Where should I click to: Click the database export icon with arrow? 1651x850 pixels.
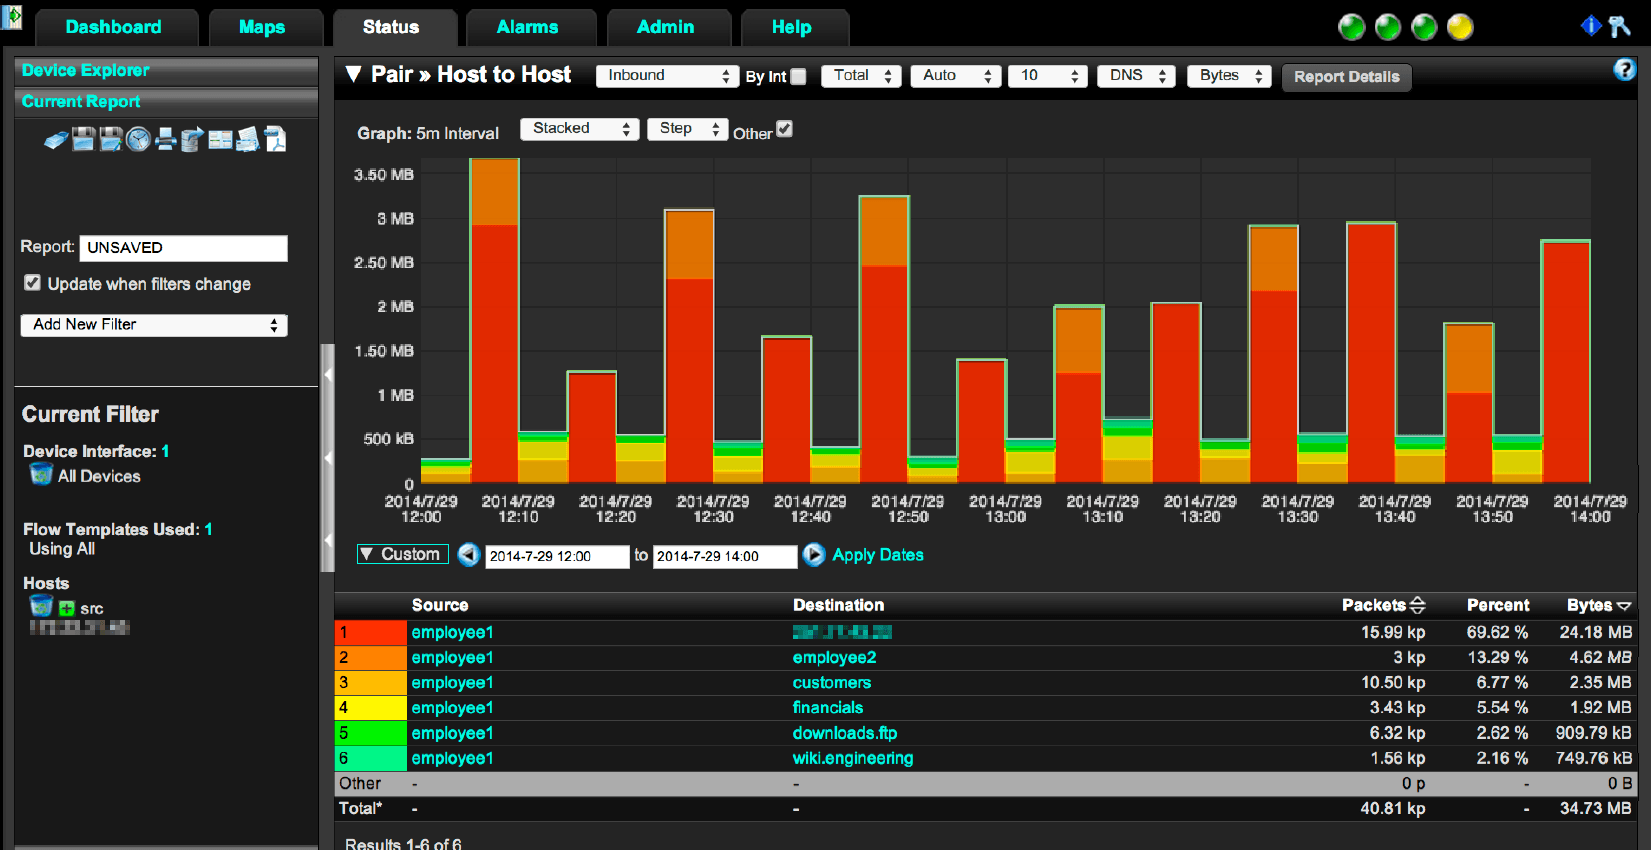tap(192, 140)
